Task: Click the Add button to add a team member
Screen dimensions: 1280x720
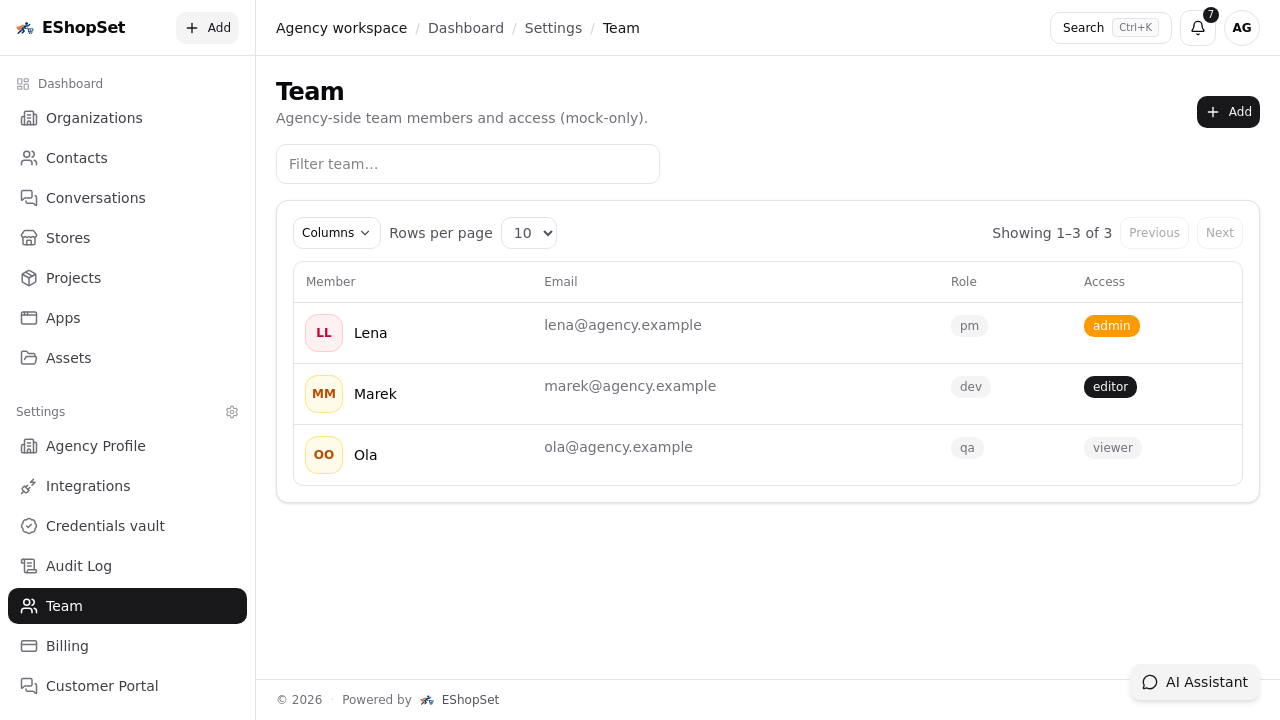Action: pyautogui.click(x=1228, y=112)
